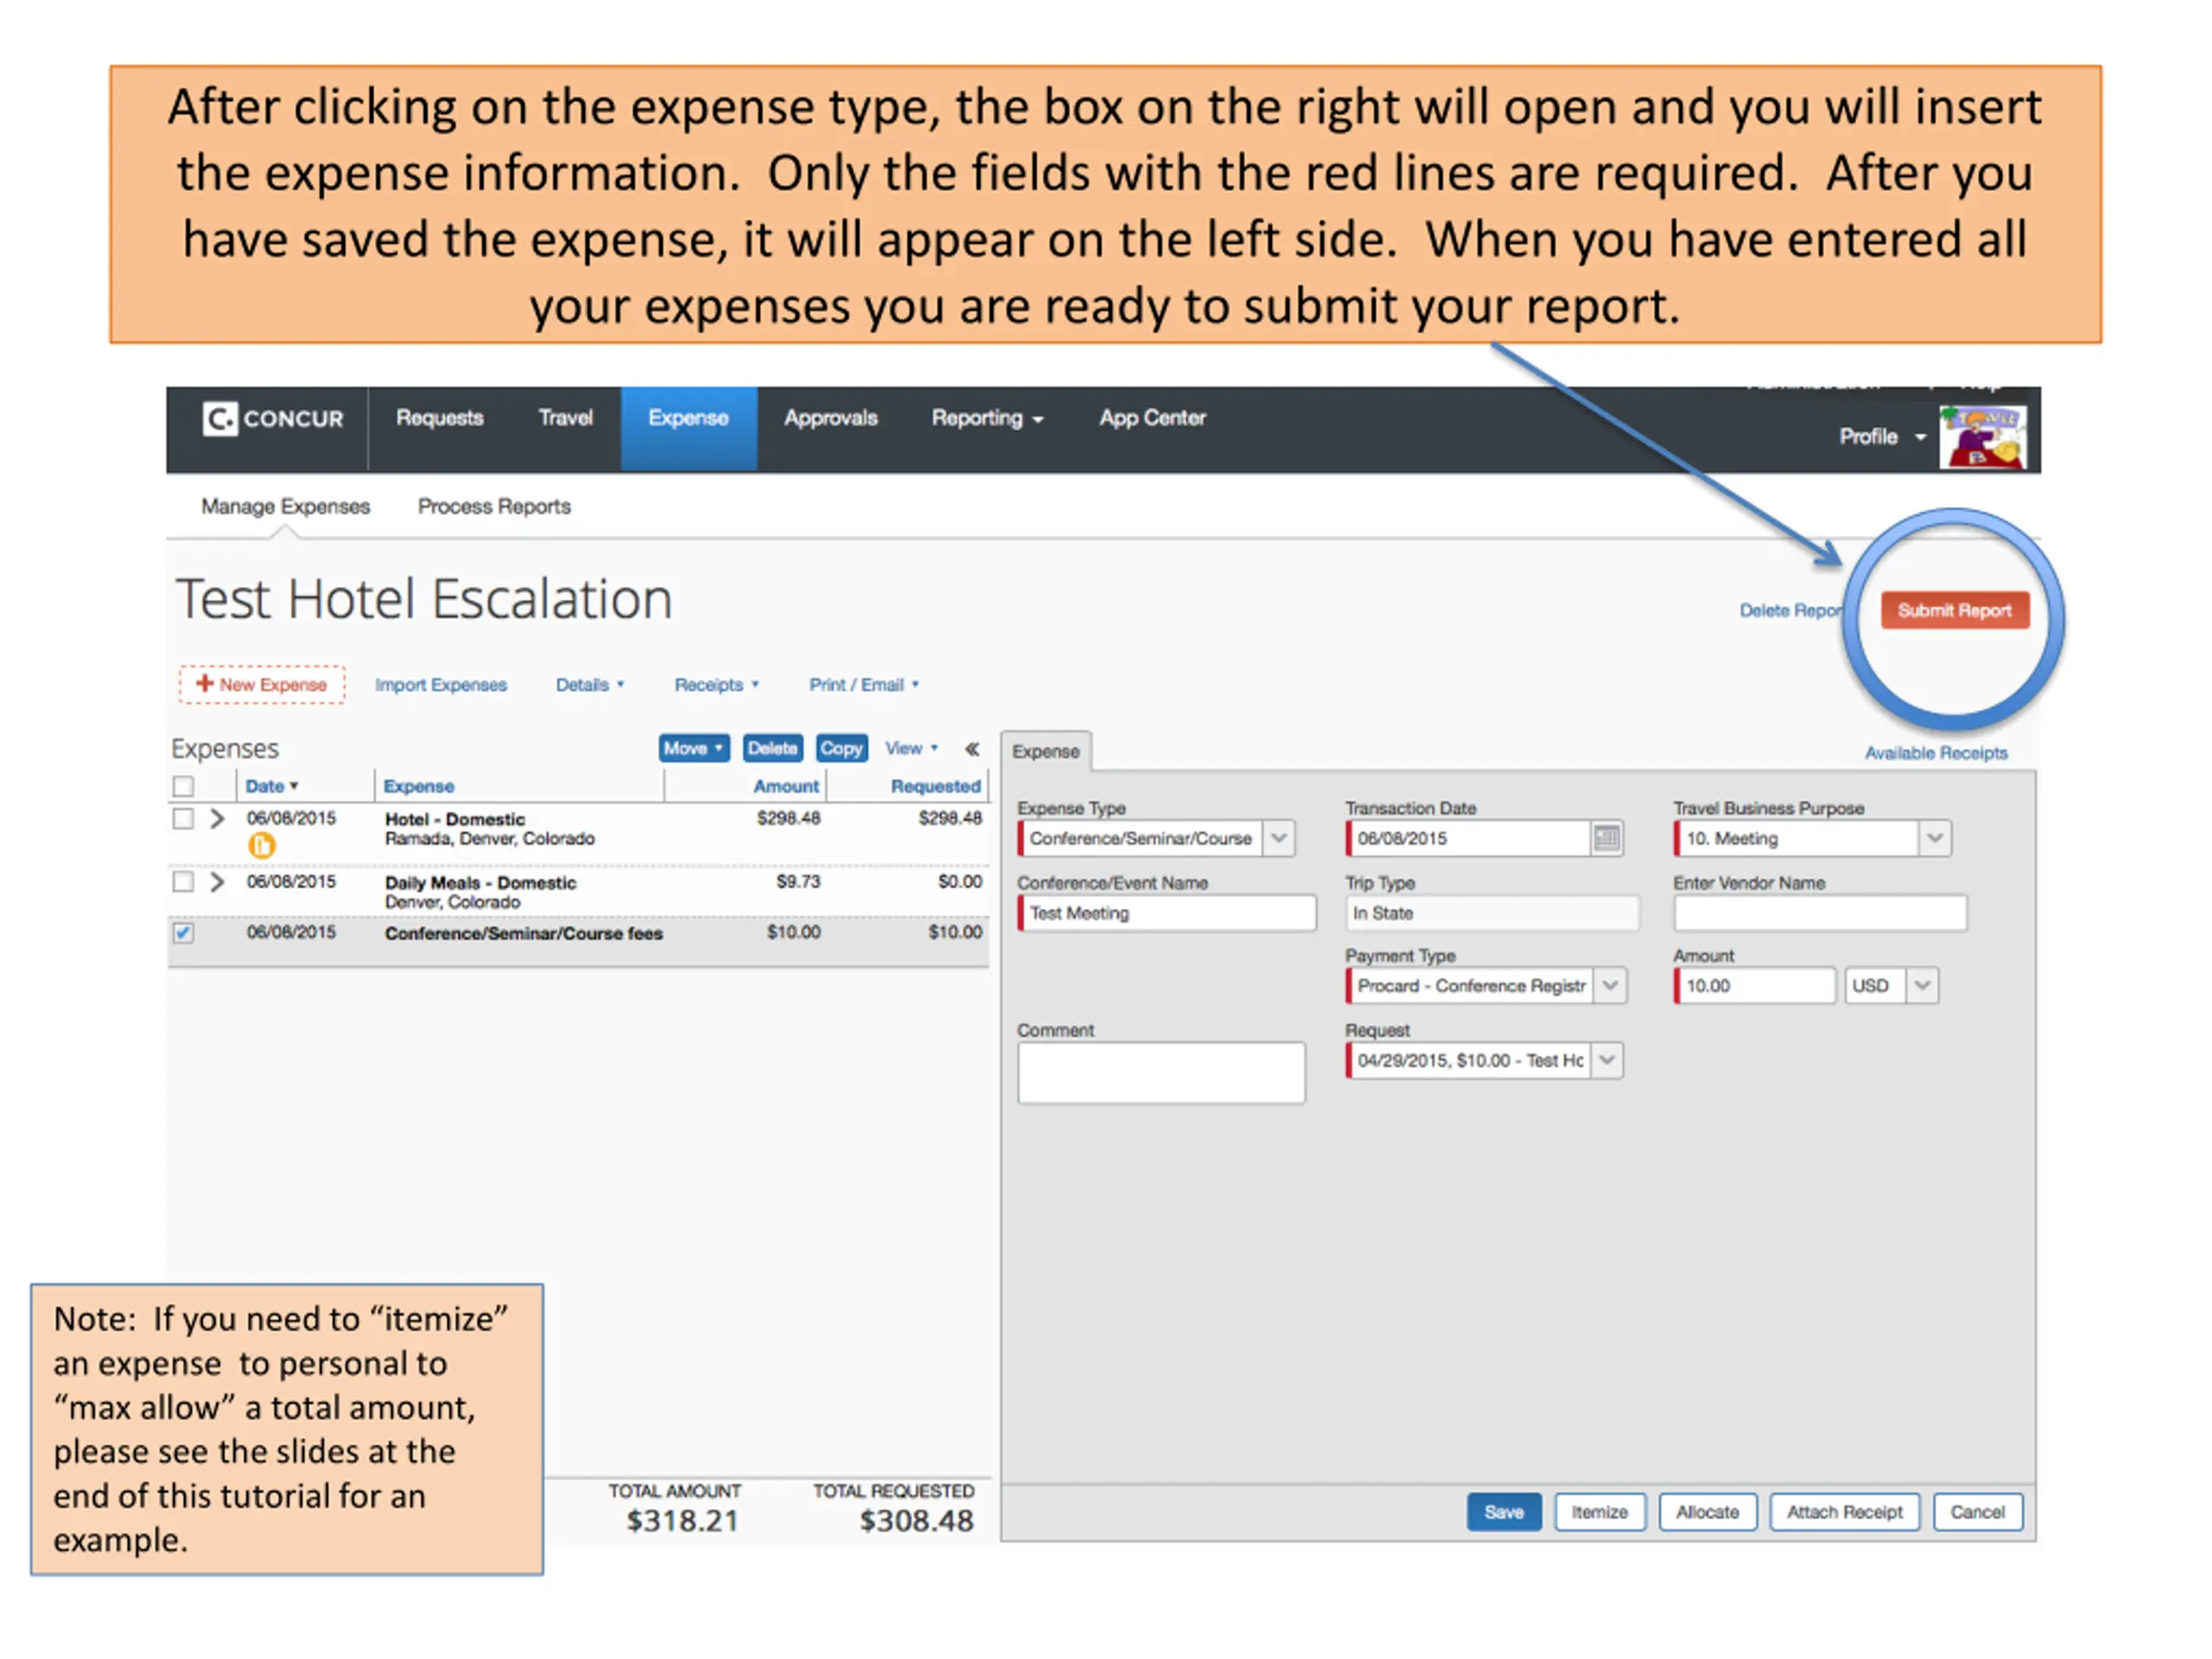This screenshot has height=1659, width=2212.
Task: Open the Payment Type dropdown
Action: tap(1610, 985)
